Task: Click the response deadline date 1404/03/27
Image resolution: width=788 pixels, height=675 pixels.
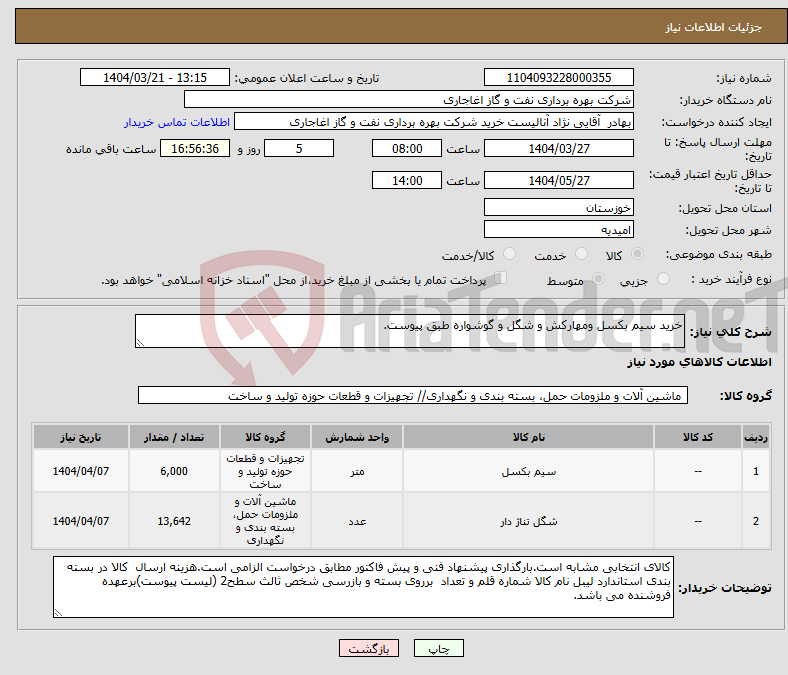Action: [x=559, y=148]
